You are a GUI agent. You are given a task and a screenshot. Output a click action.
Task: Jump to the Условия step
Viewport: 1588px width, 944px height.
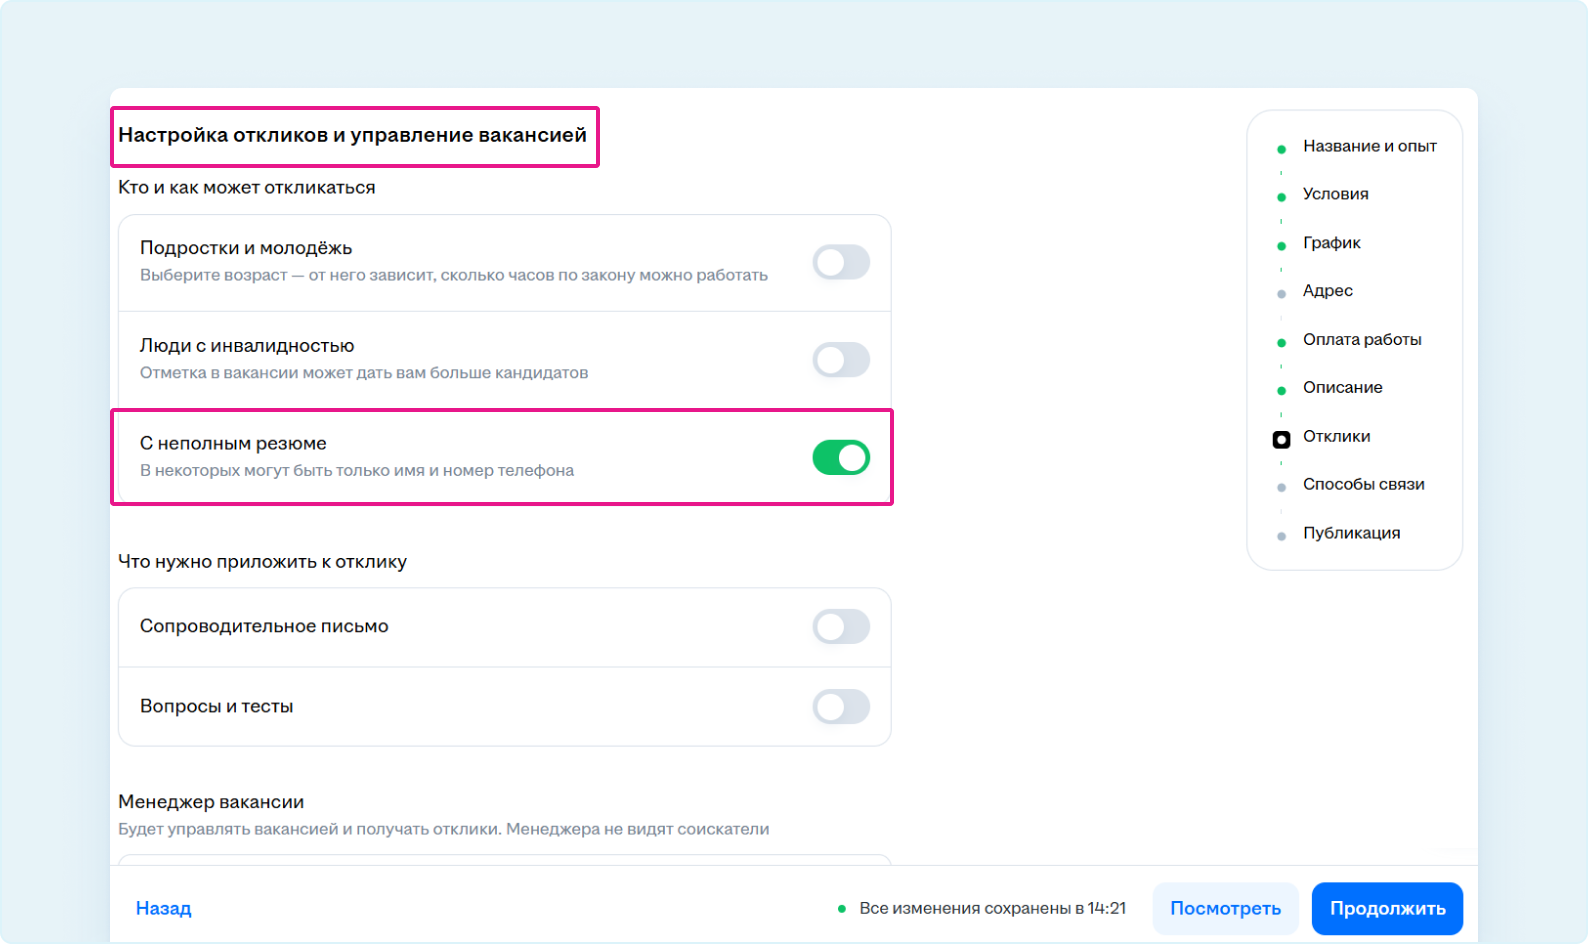[1335, 194]
